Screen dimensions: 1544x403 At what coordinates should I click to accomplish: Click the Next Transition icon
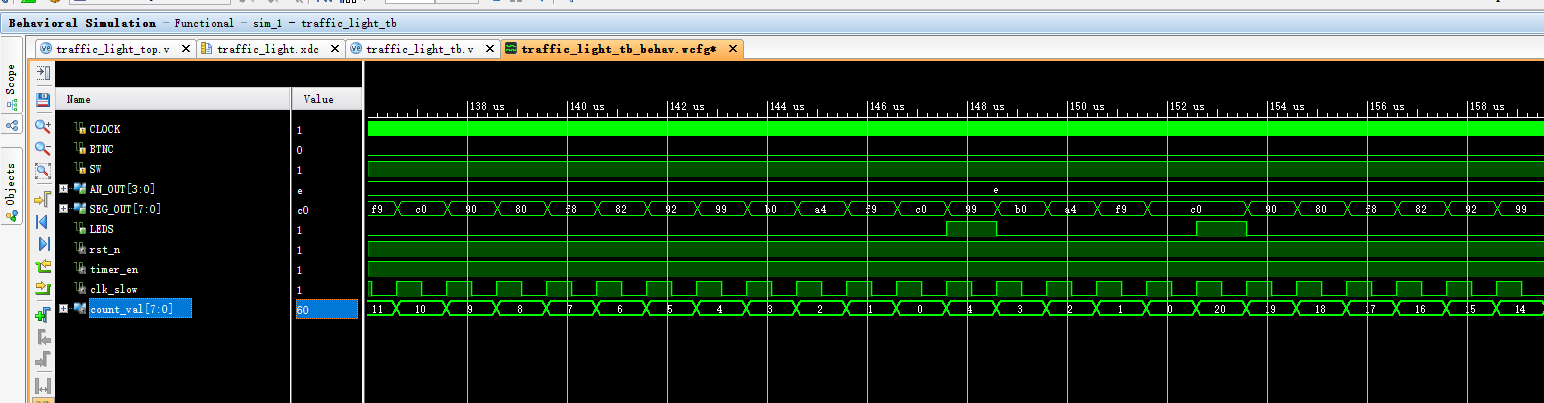coord(43,290)
